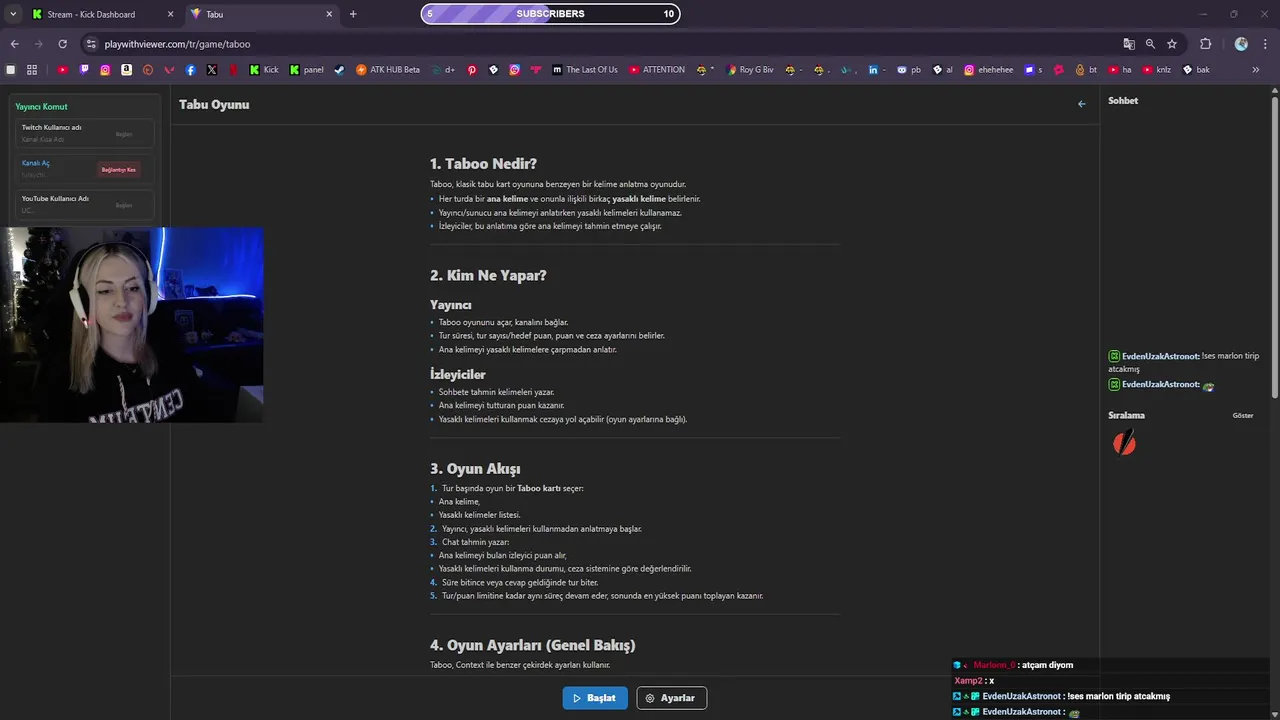
Task: Open the 'knlz' YouTube bookmark
Action: point(1155,70)
